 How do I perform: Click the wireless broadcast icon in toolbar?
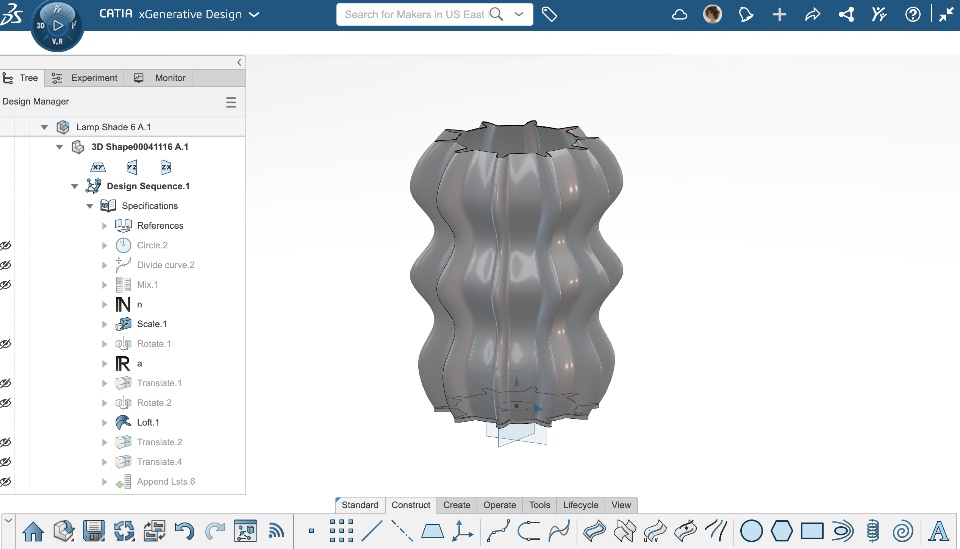276,531
